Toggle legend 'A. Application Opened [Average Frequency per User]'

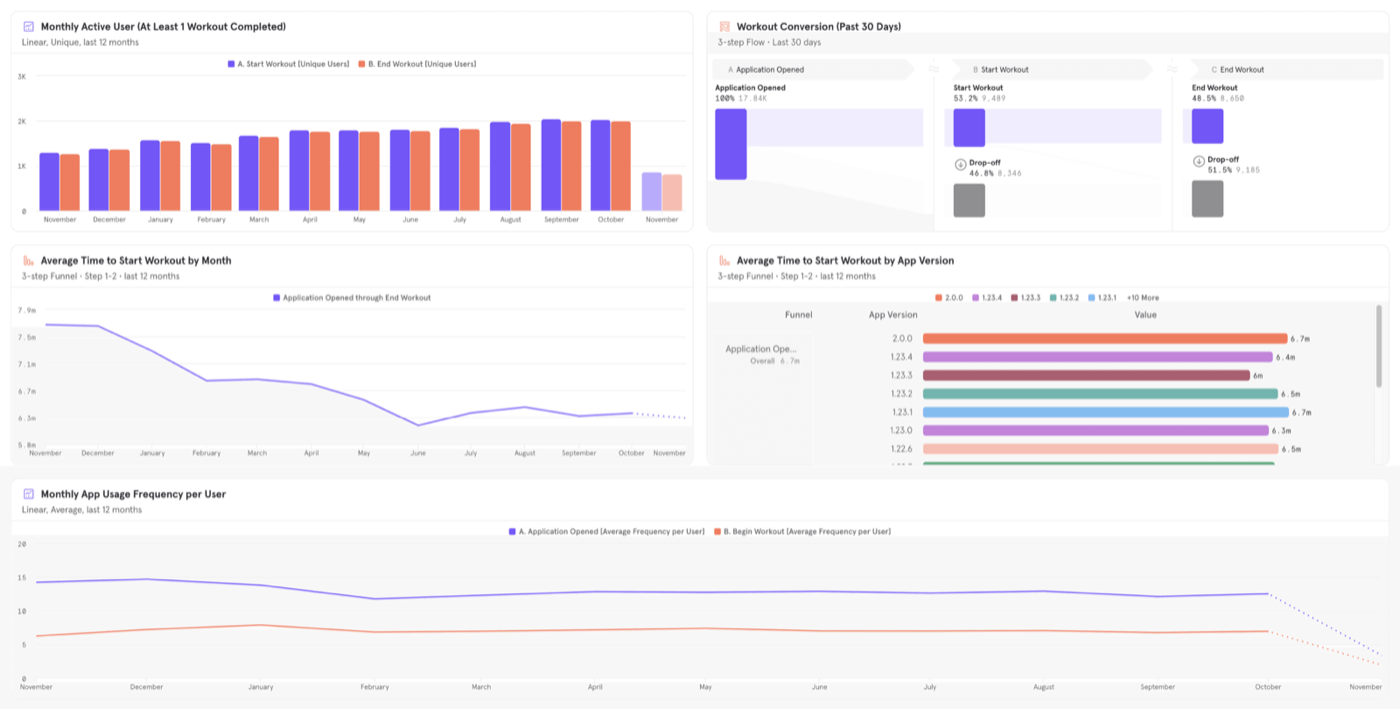point(607,532)
